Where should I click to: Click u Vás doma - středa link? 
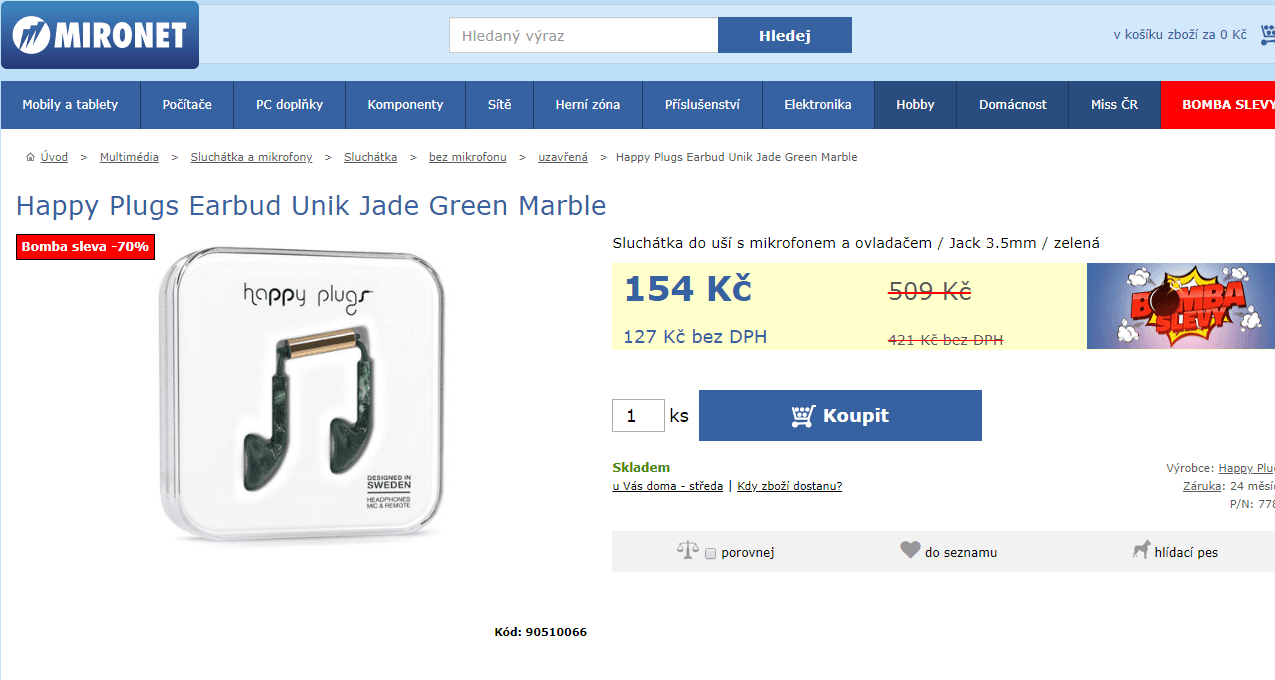[668, 486]
